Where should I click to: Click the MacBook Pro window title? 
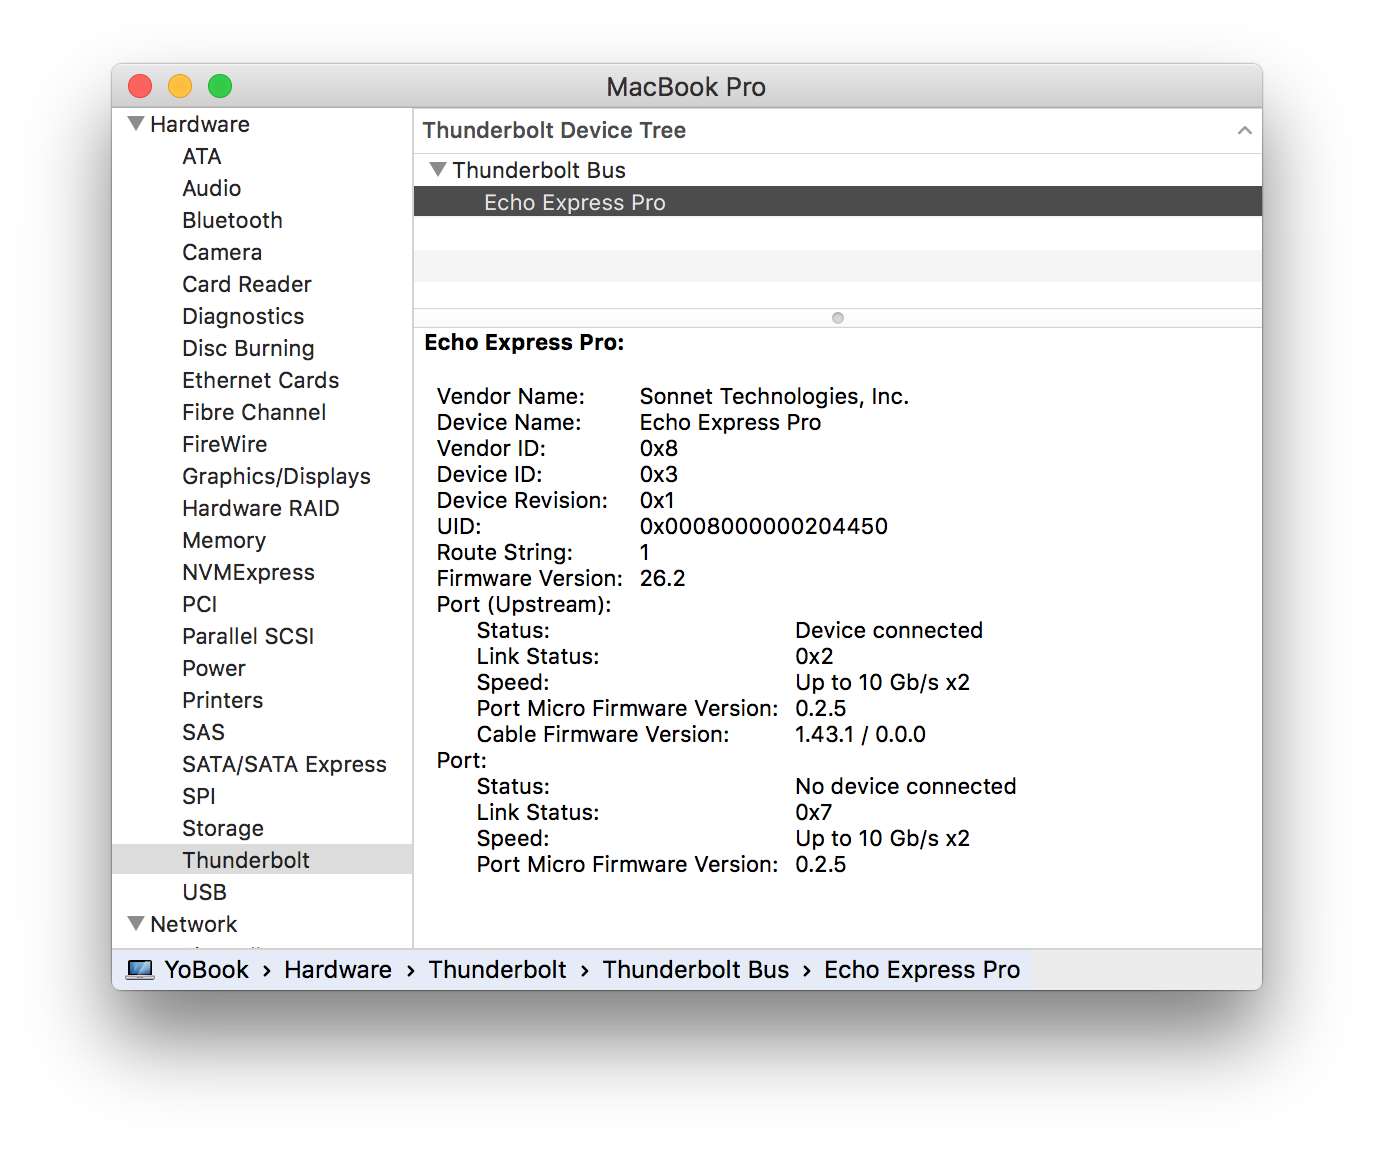click(686, 87)
